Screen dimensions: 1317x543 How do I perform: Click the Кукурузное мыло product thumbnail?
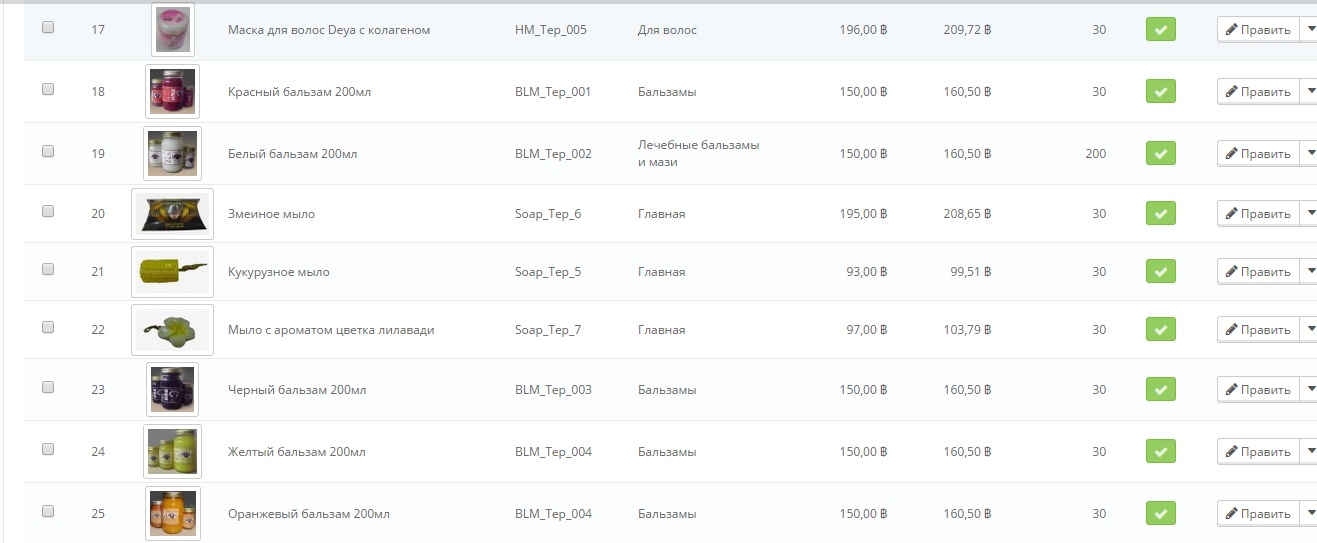point(172,272)
